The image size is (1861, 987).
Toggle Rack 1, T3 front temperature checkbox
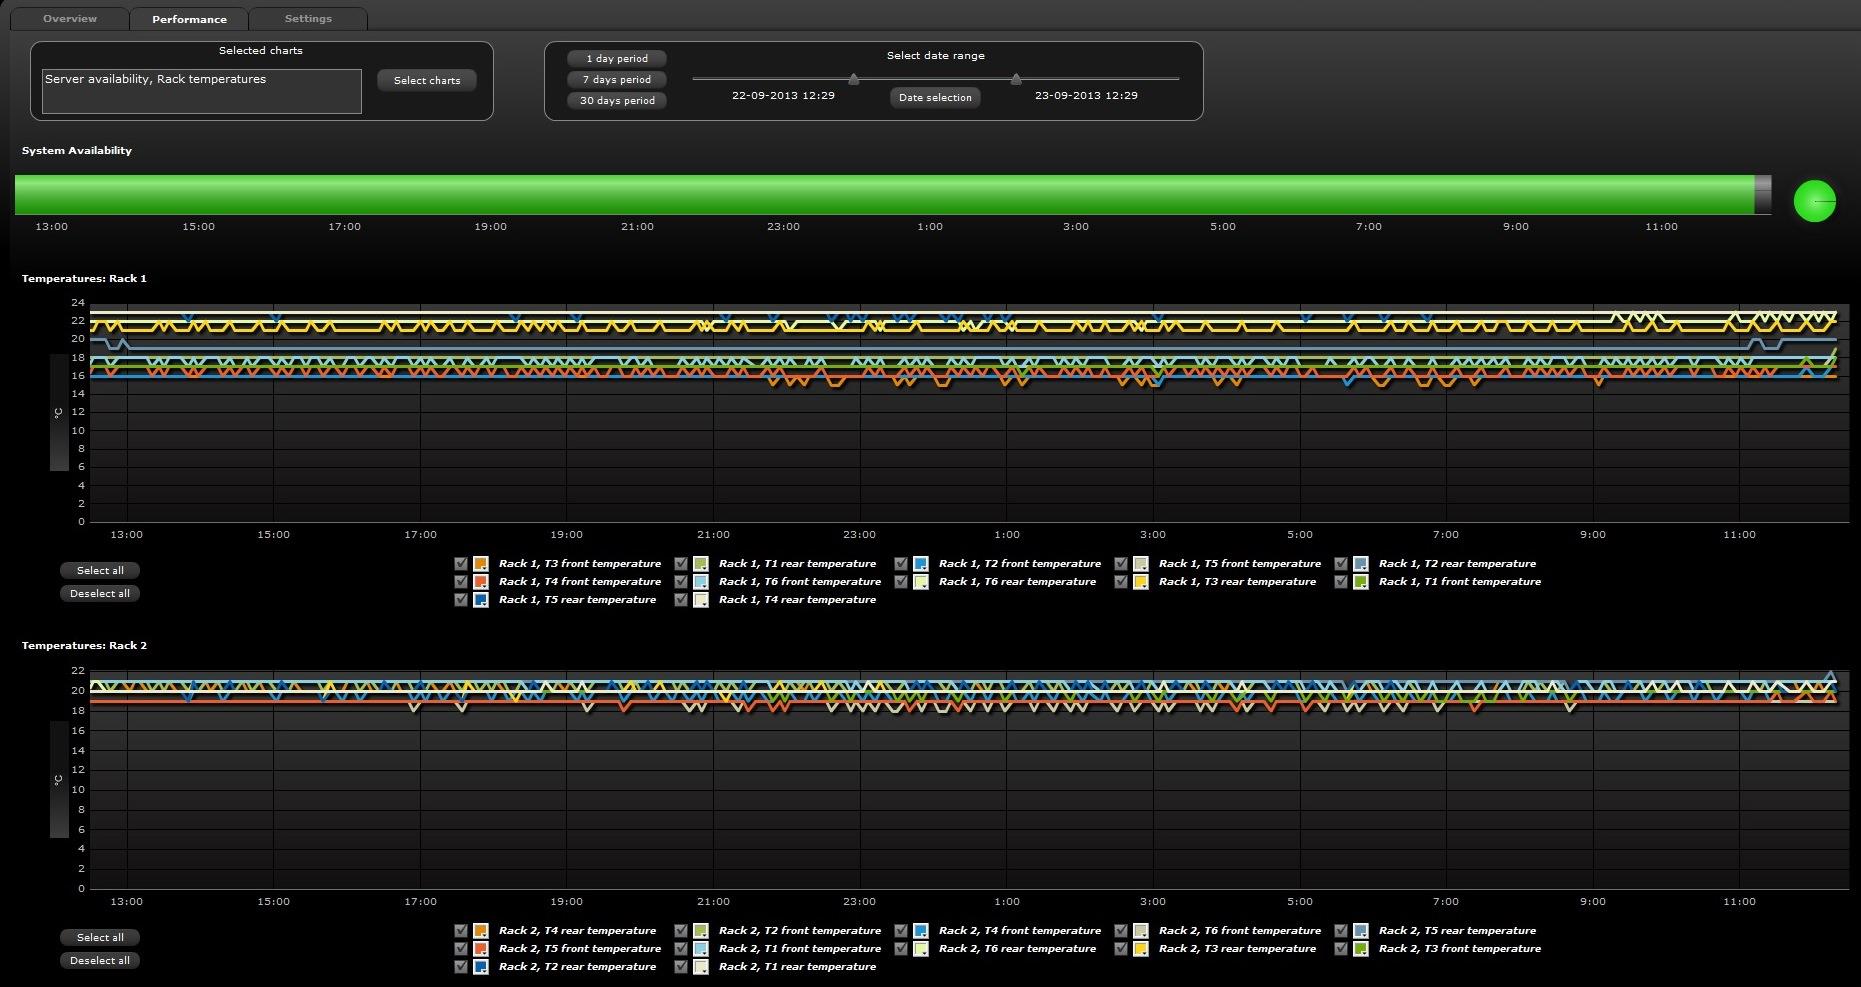click(461, 564)
